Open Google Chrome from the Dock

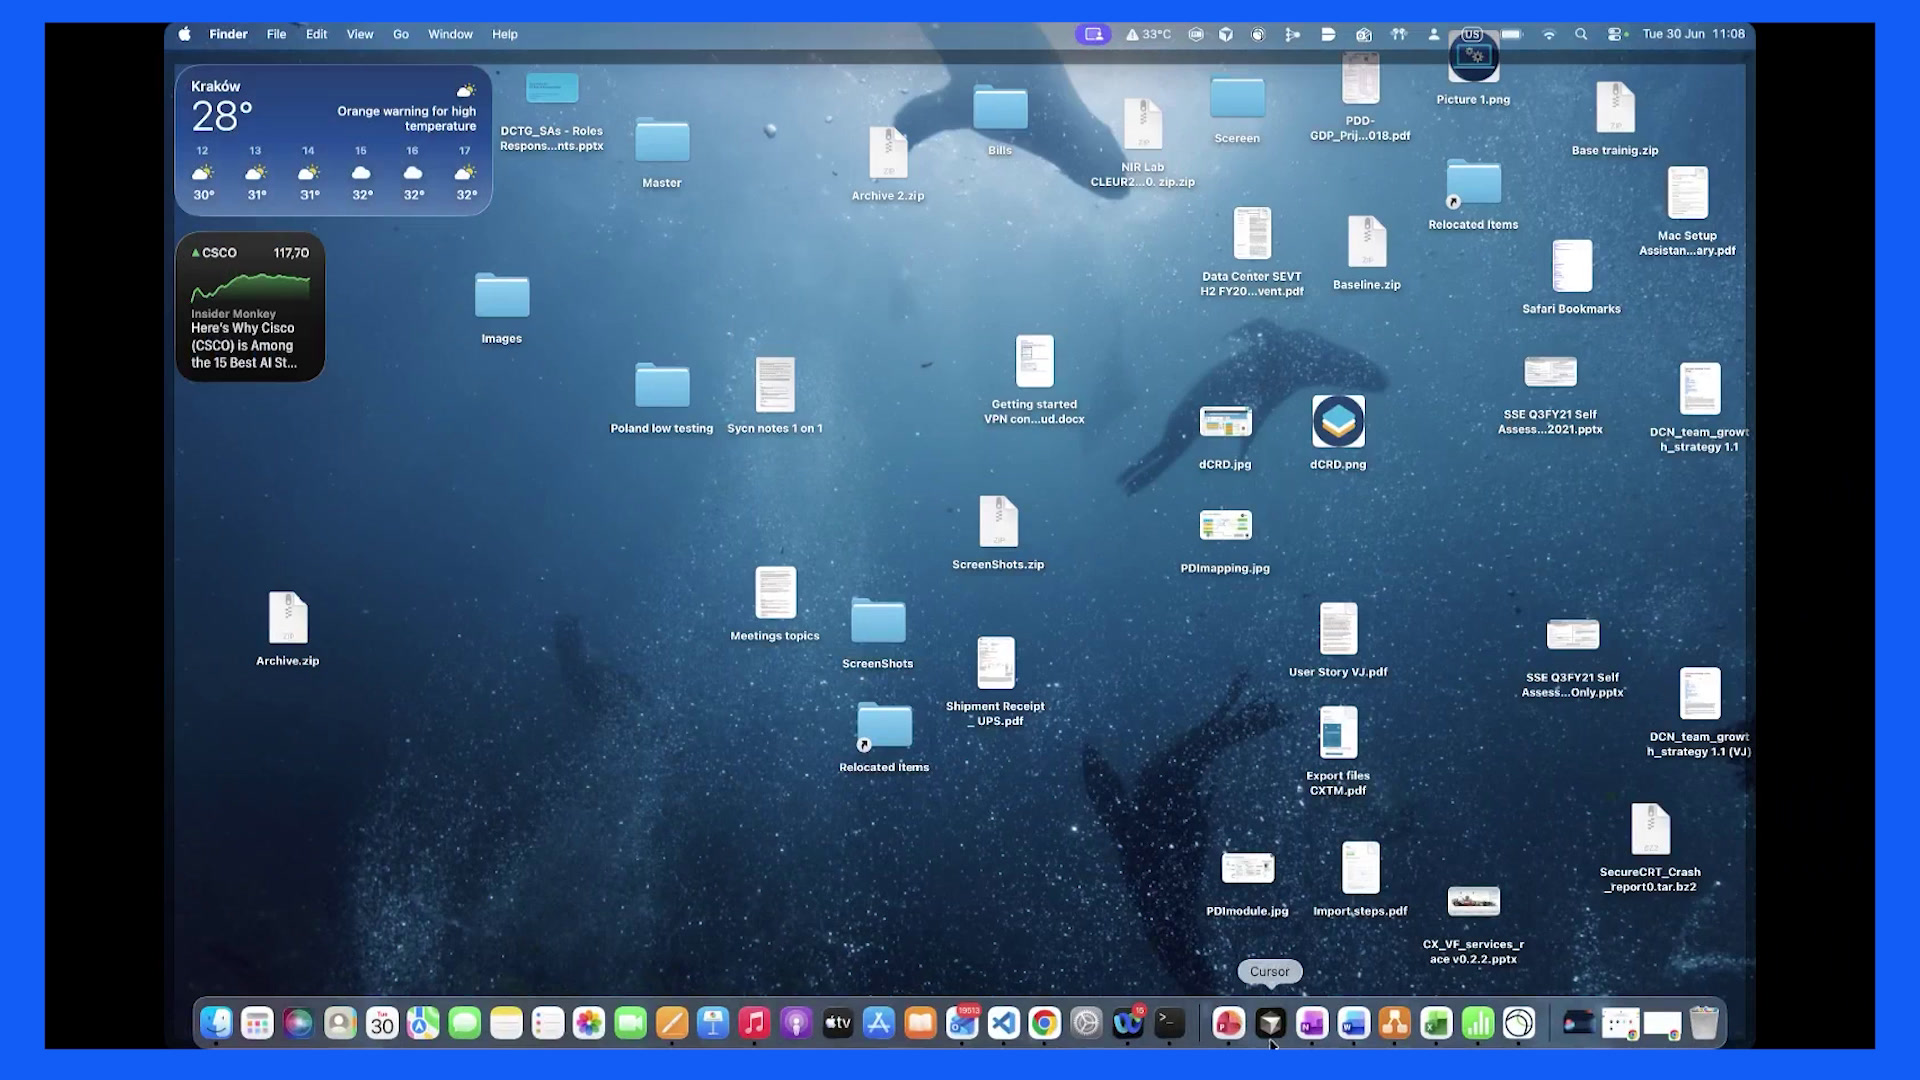[1044, 1023]
